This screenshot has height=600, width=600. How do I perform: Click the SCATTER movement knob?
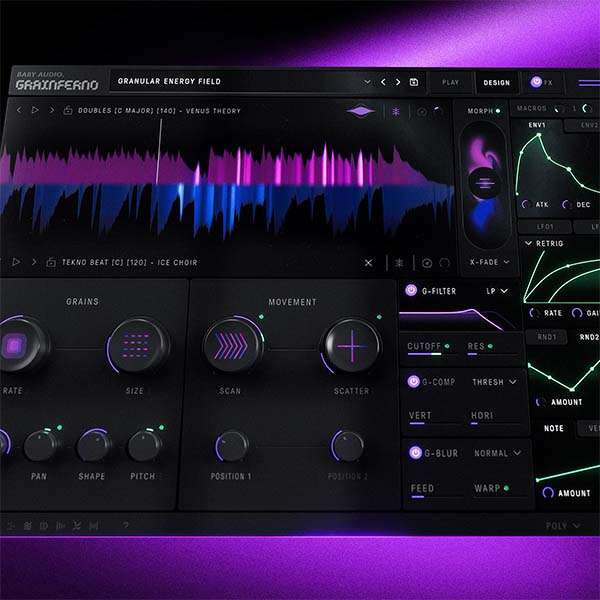(351, 346)
